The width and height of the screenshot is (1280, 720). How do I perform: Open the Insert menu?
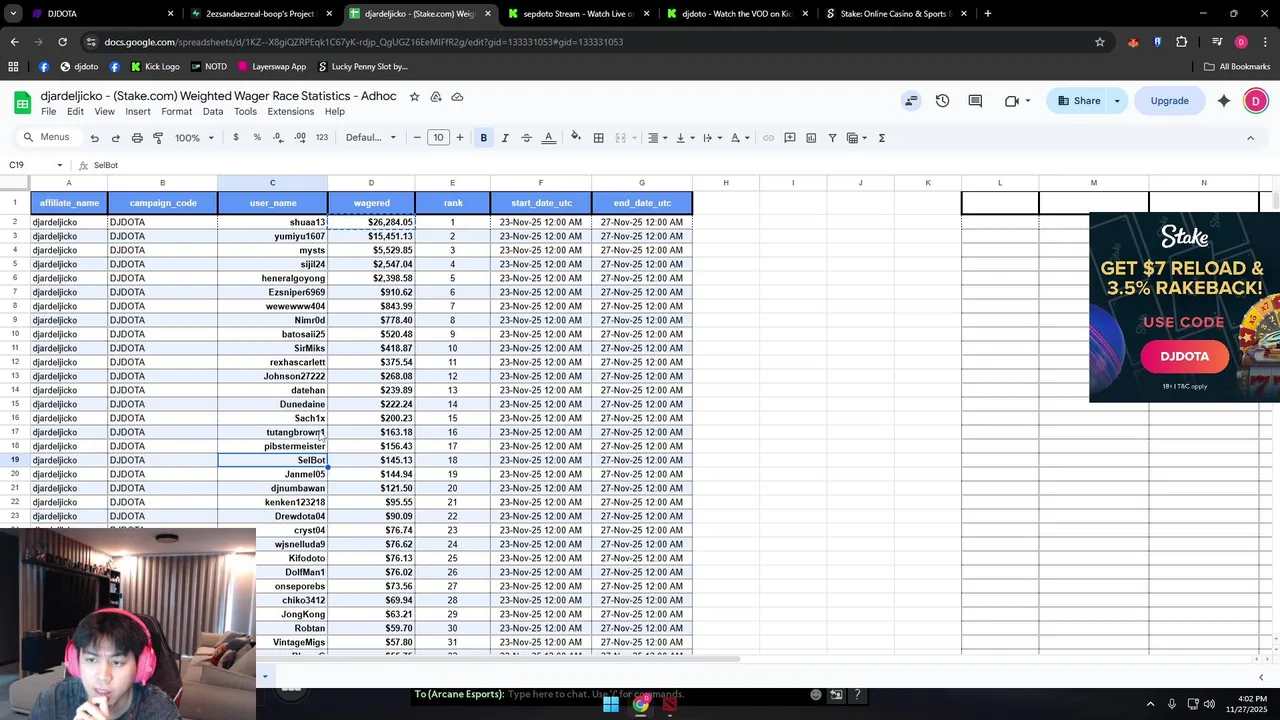point(138,112)
